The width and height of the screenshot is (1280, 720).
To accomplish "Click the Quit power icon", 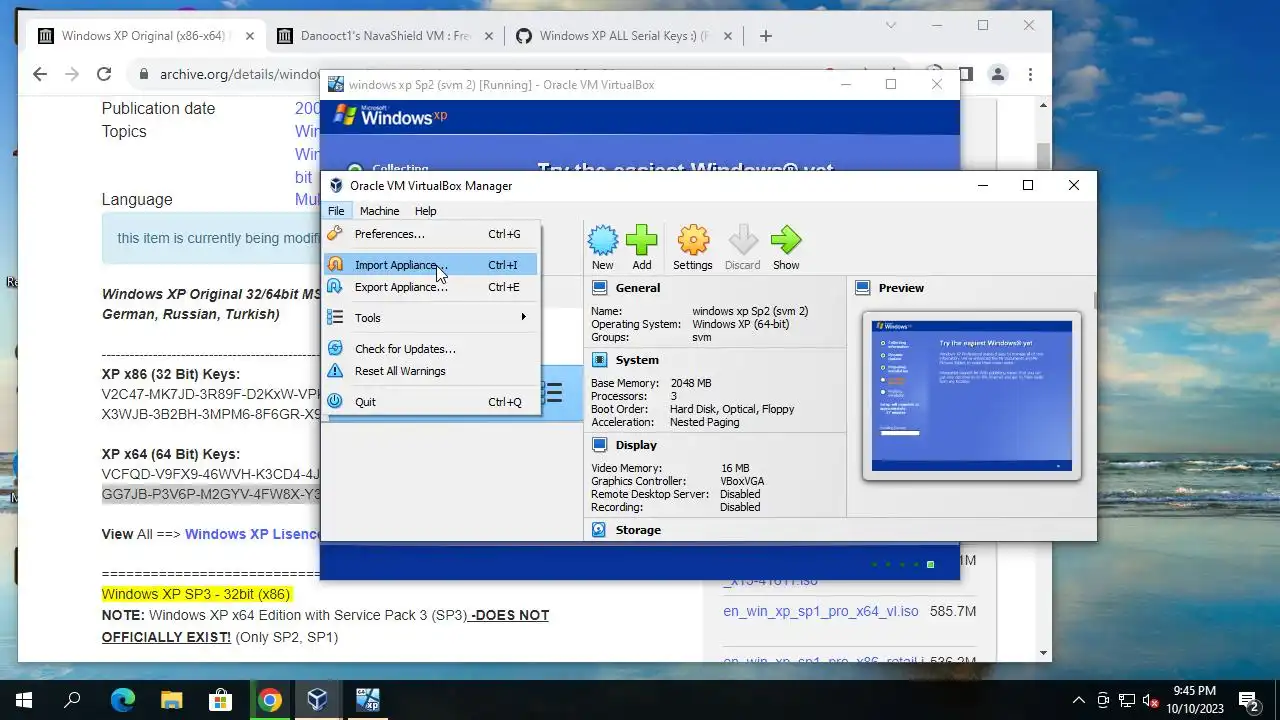I will [x=335, y=402].
